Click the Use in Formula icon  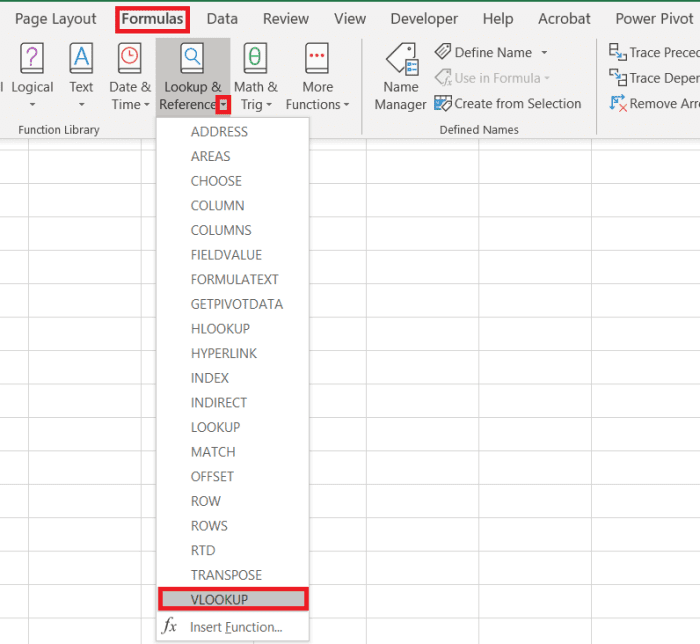(443, 78)
